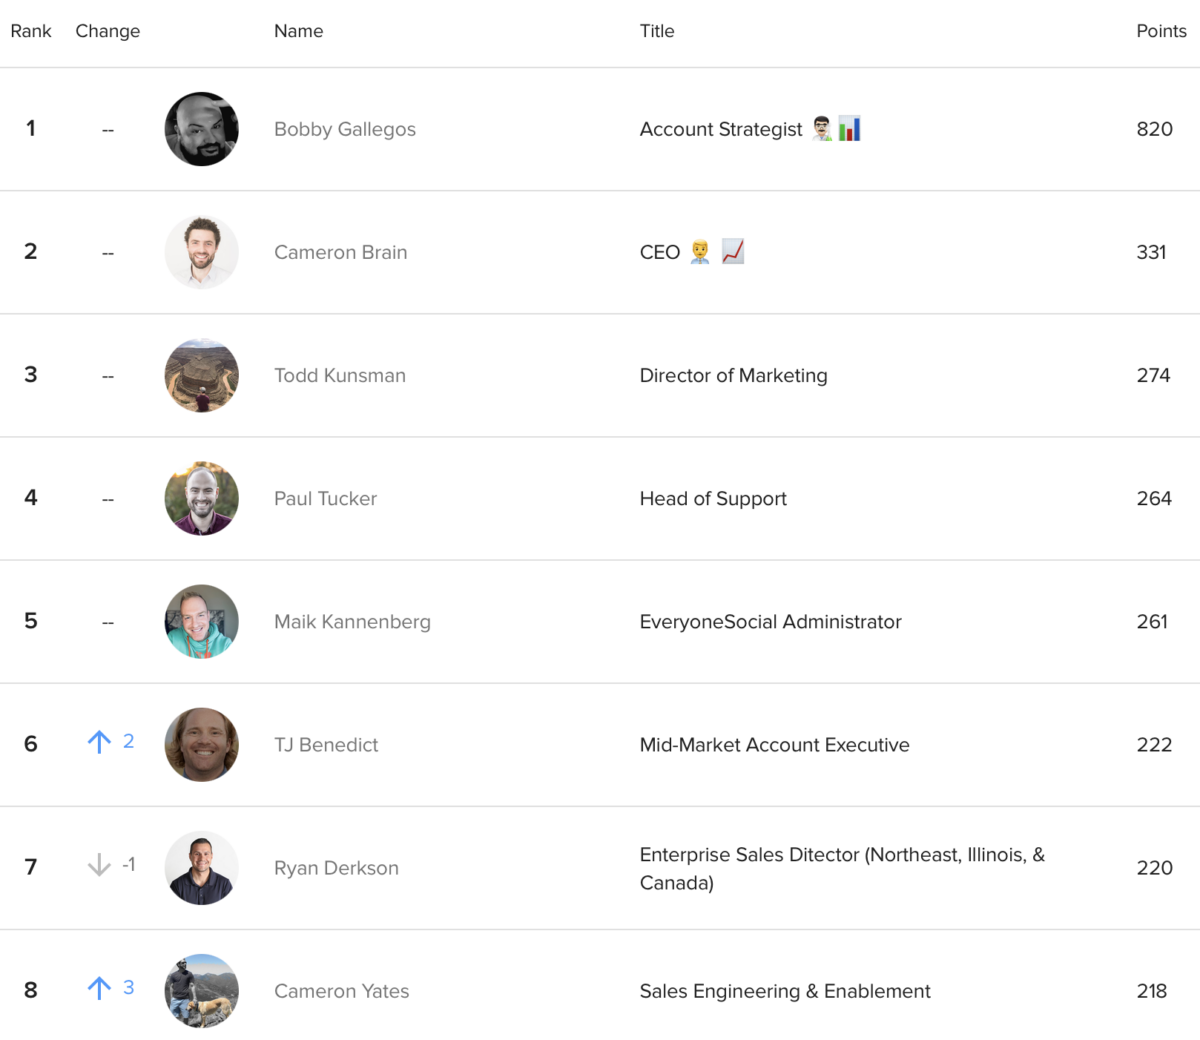Click the '--' change indicator for Maik Kannenberg

click(107, 622)
